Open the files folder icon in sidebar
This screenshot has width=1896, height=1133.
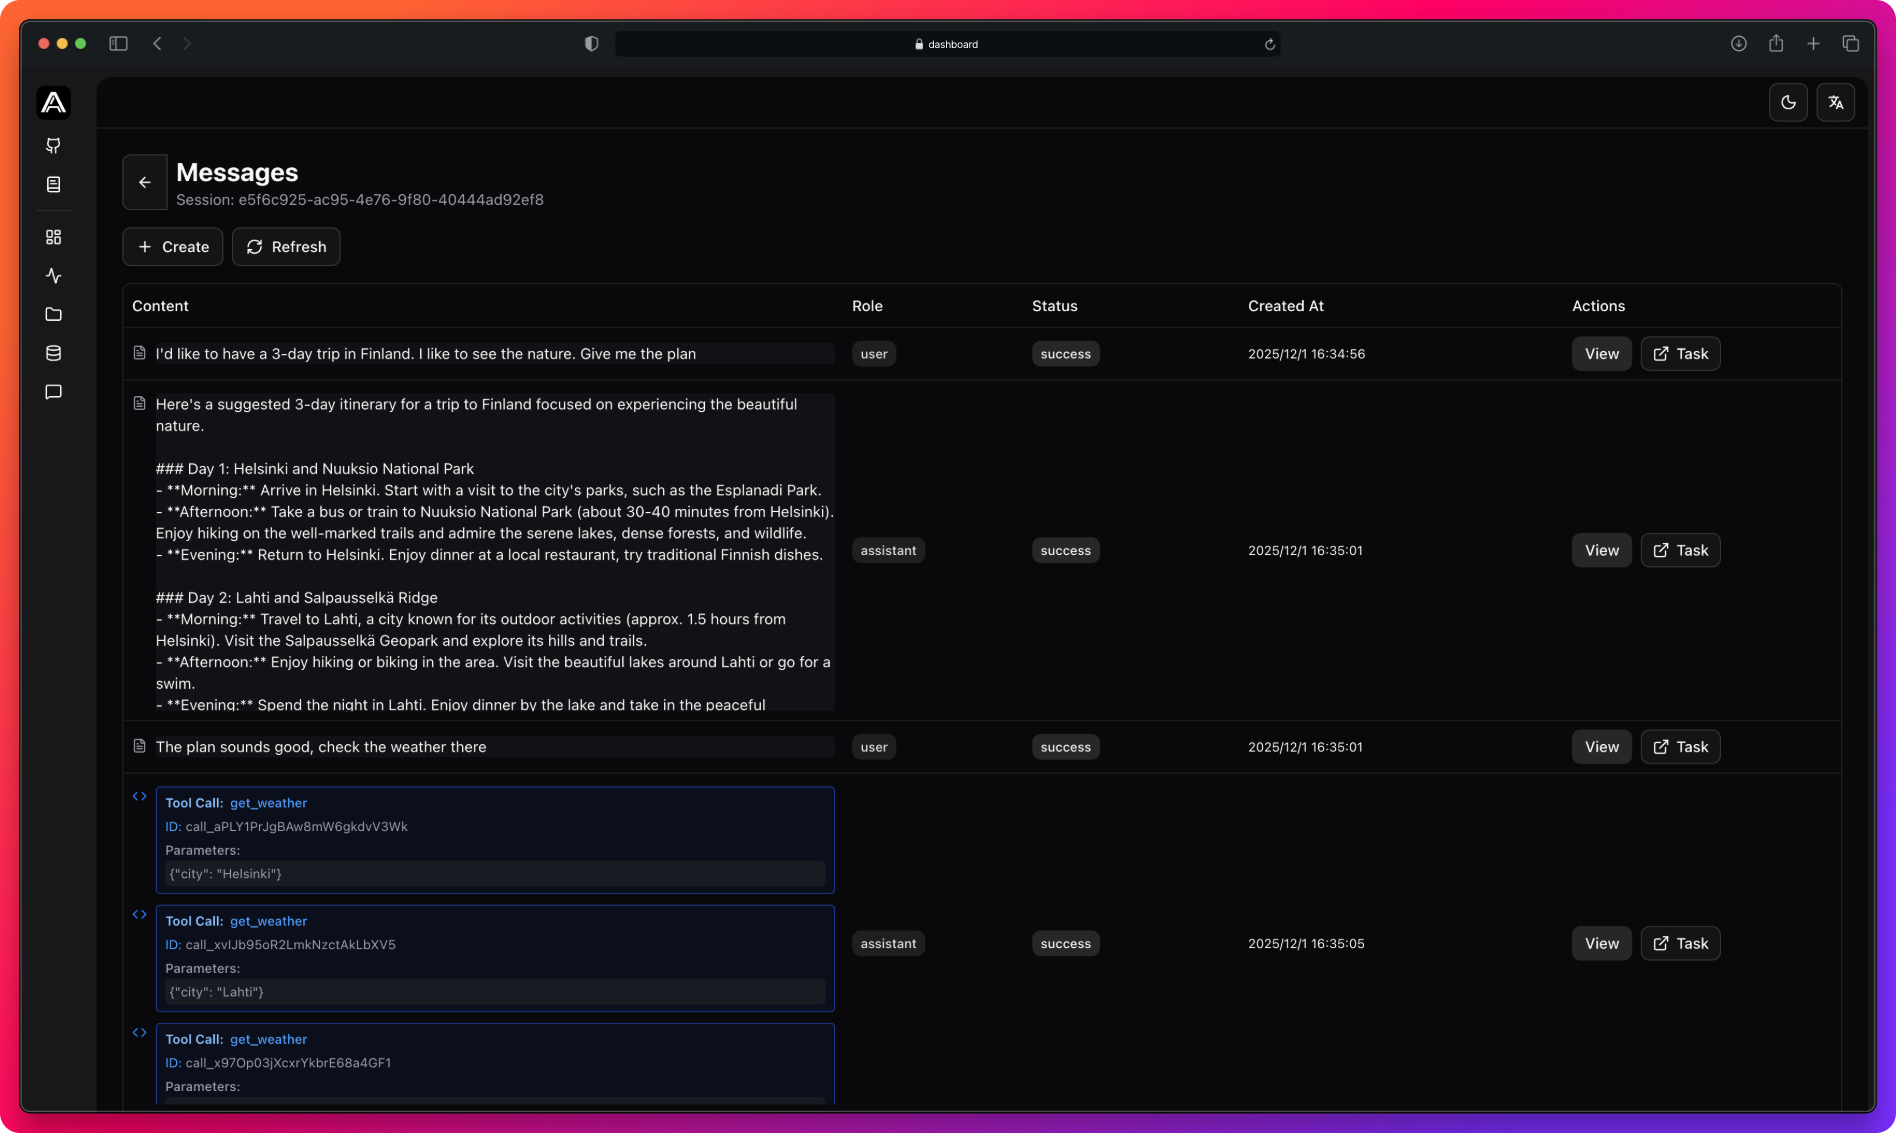click(54, 314)
